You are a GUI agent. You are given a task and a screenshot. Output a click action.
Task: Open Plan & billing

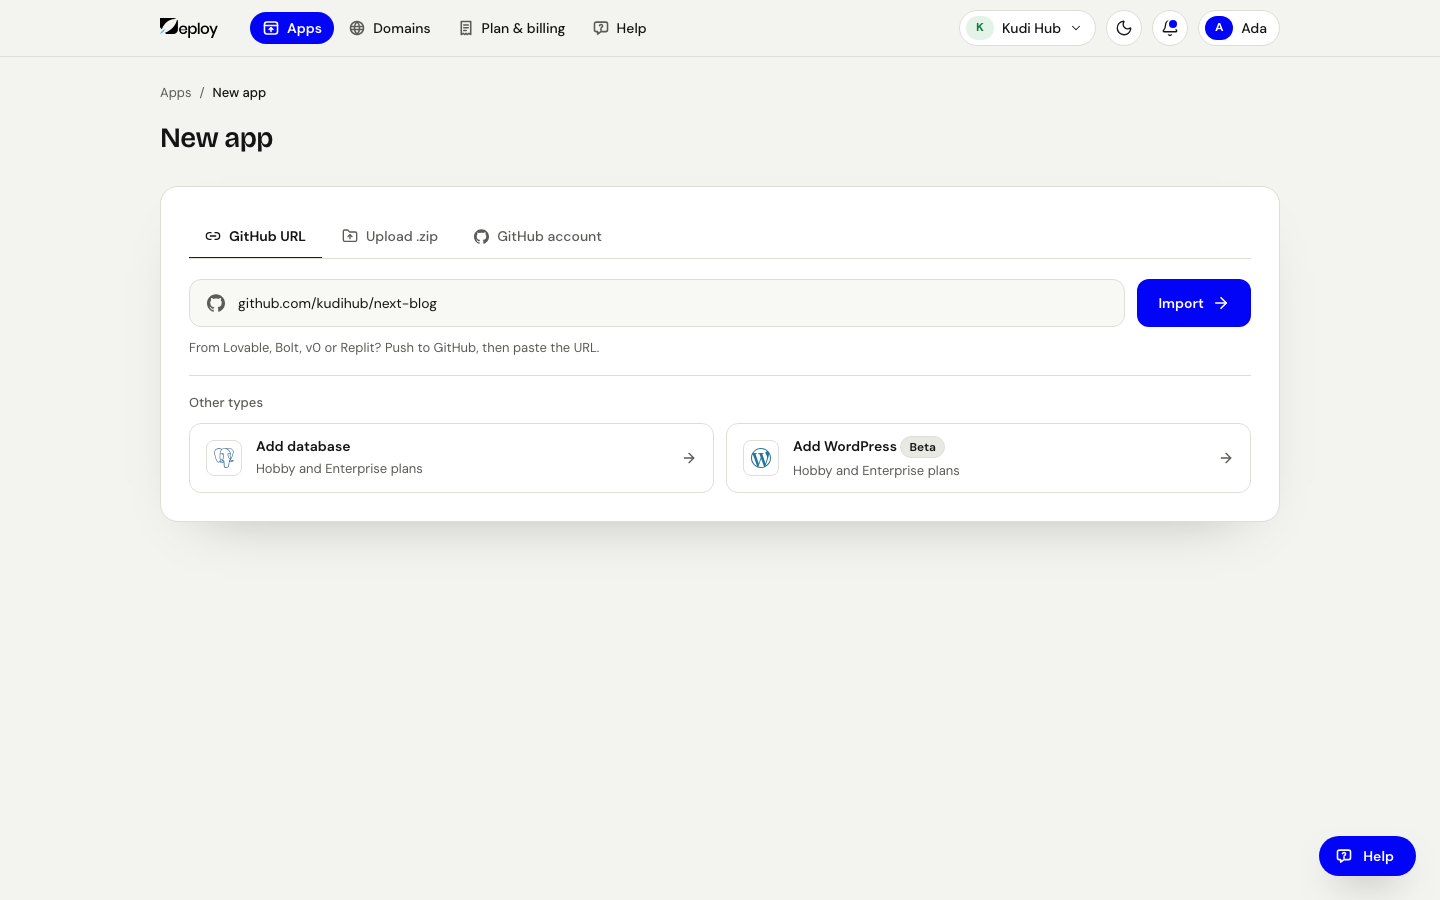click(x=512, y=28)
